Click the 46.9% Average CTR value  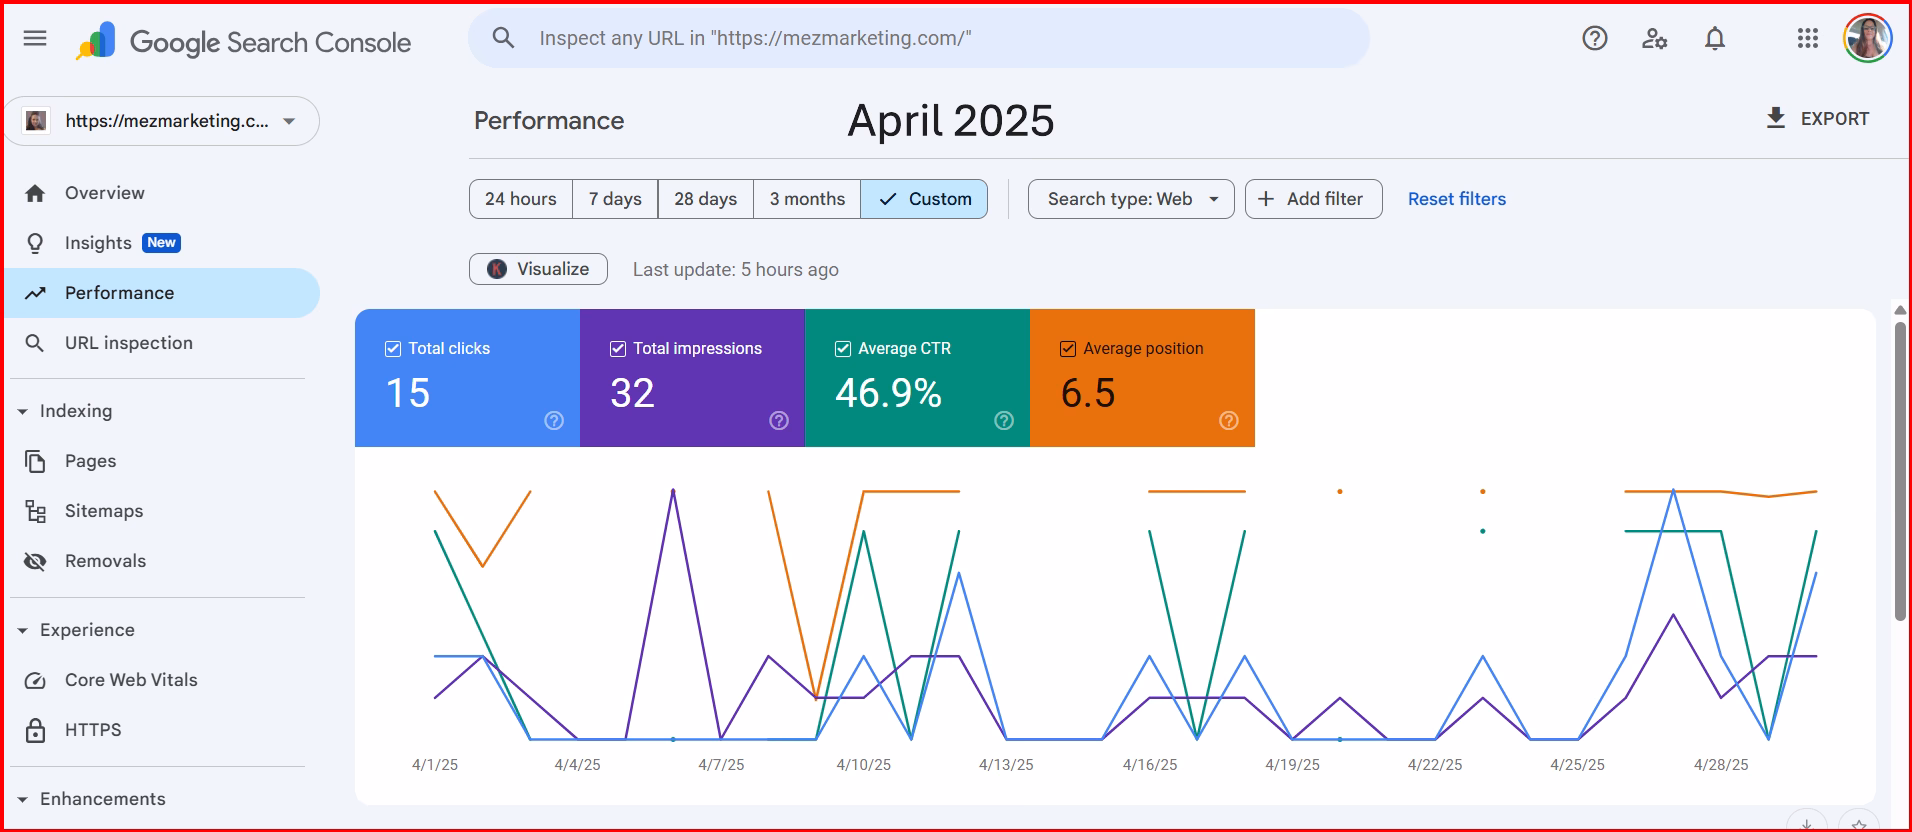(x=888, y=393)
